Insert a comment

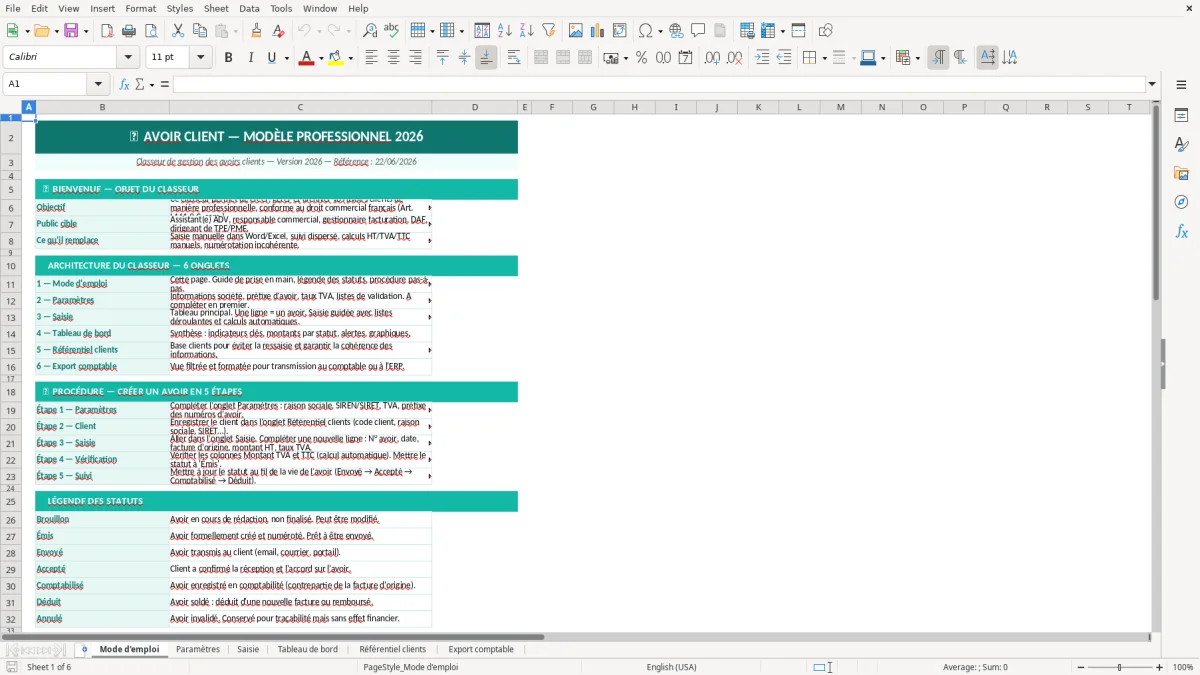point(698,31)
